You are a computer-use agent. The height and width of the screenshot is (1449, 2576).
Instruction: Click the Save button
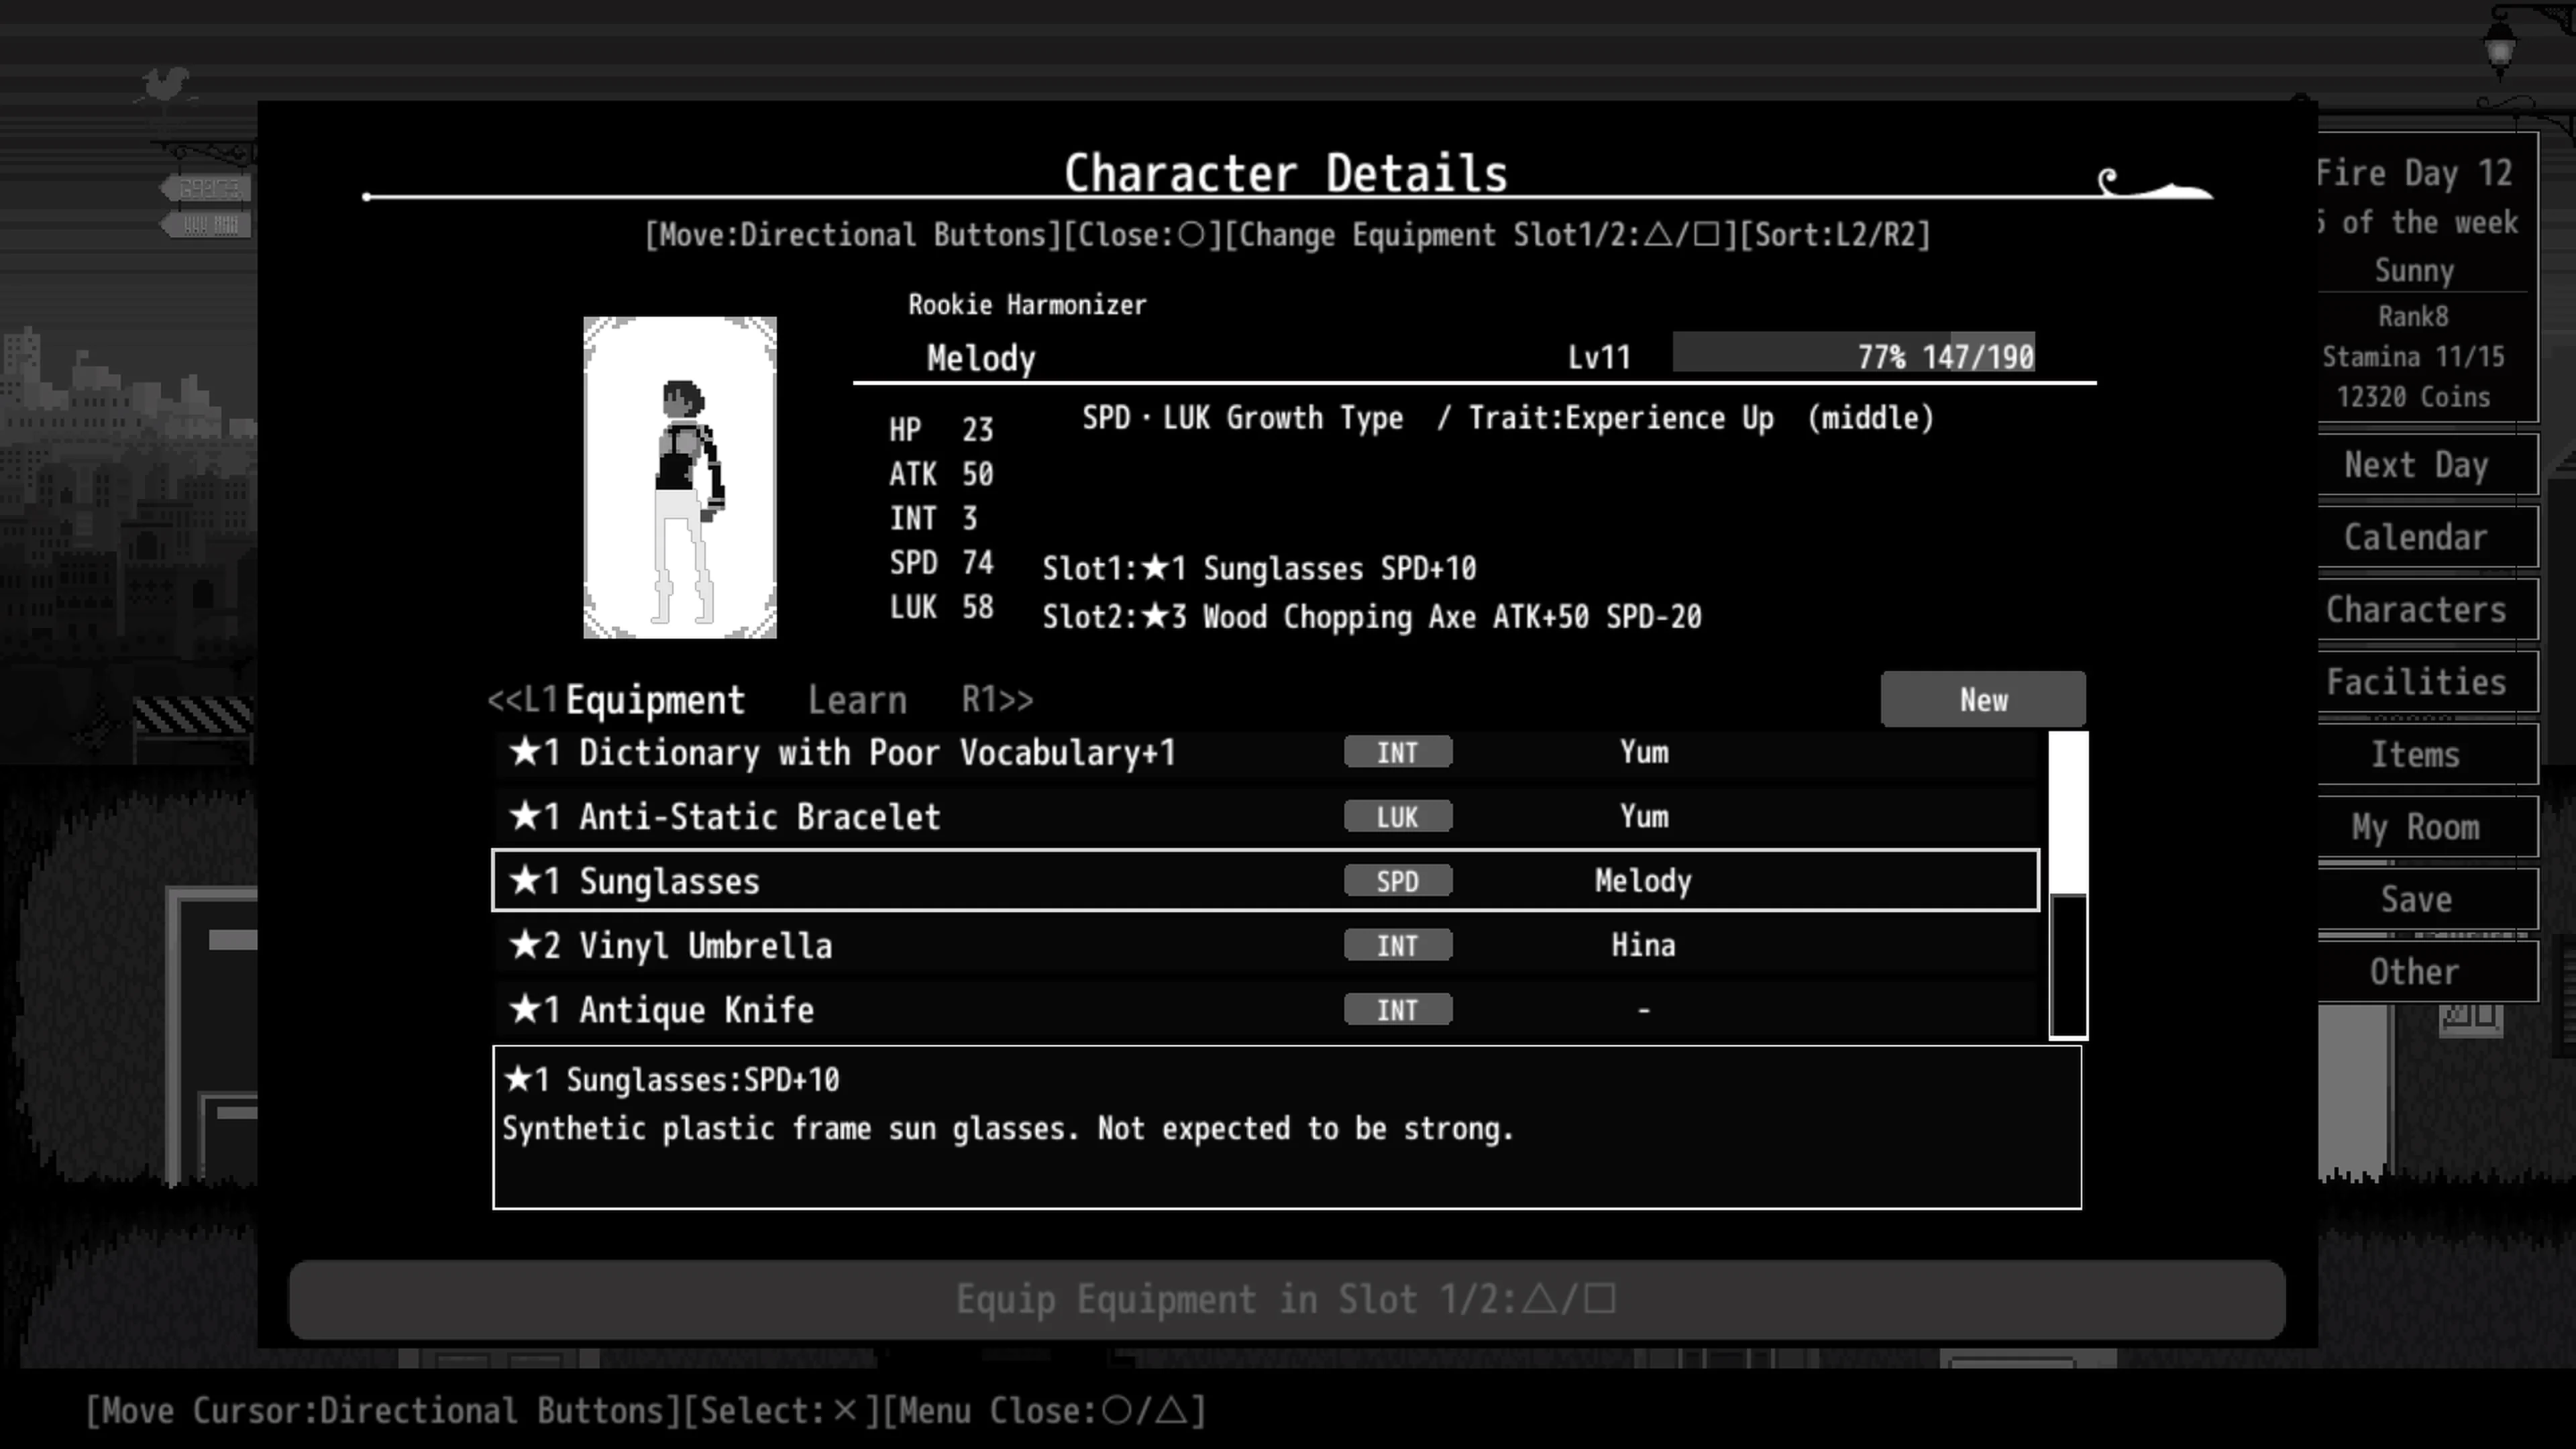click(2417, 899)
